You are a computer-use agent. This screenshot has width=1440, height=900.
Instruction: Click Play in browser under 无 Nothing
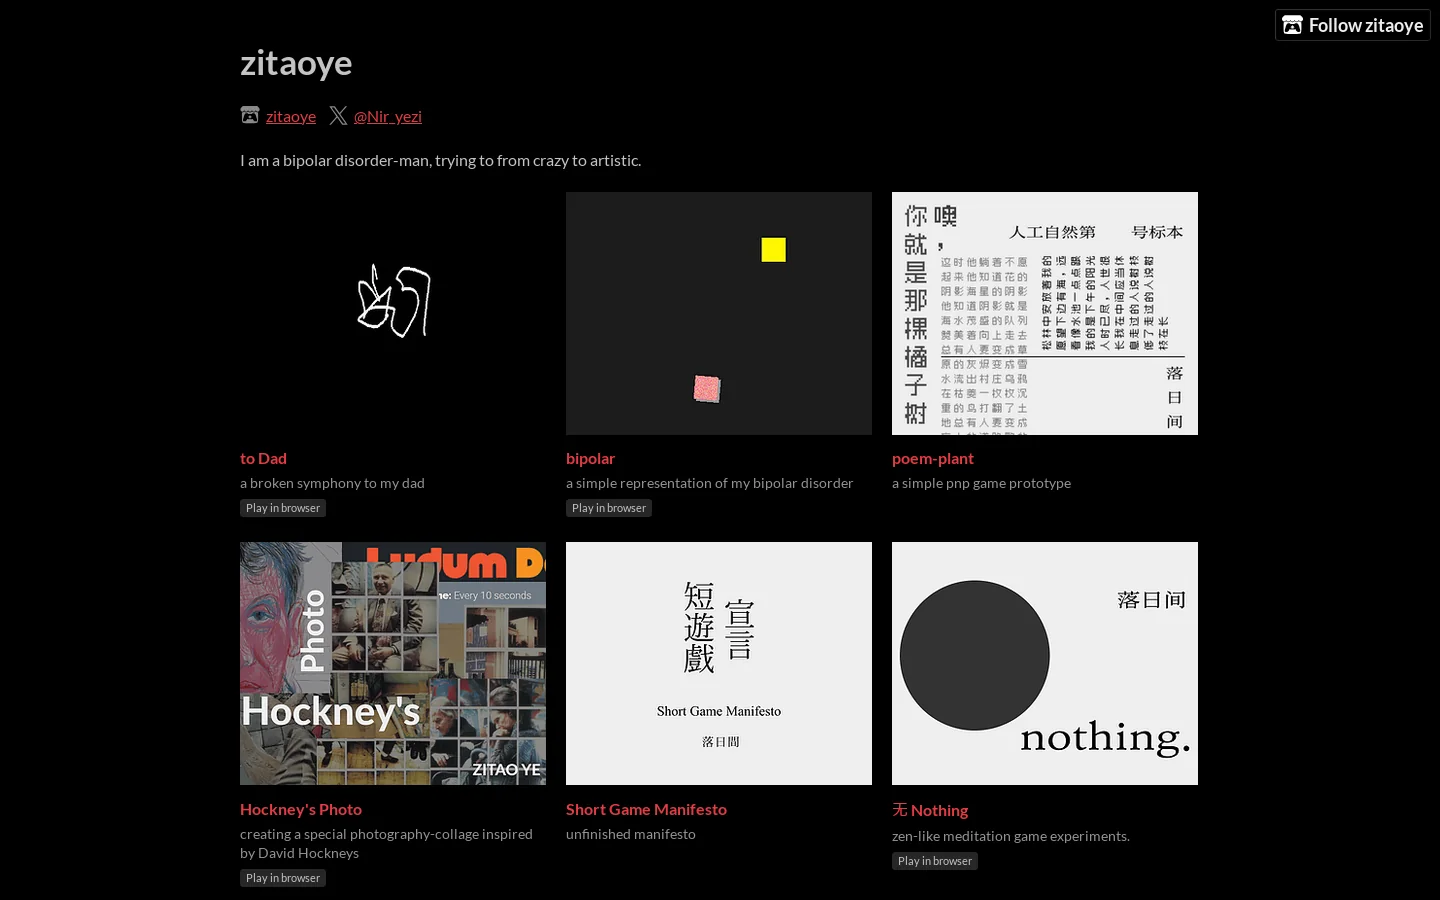click(x=935, y=861)
